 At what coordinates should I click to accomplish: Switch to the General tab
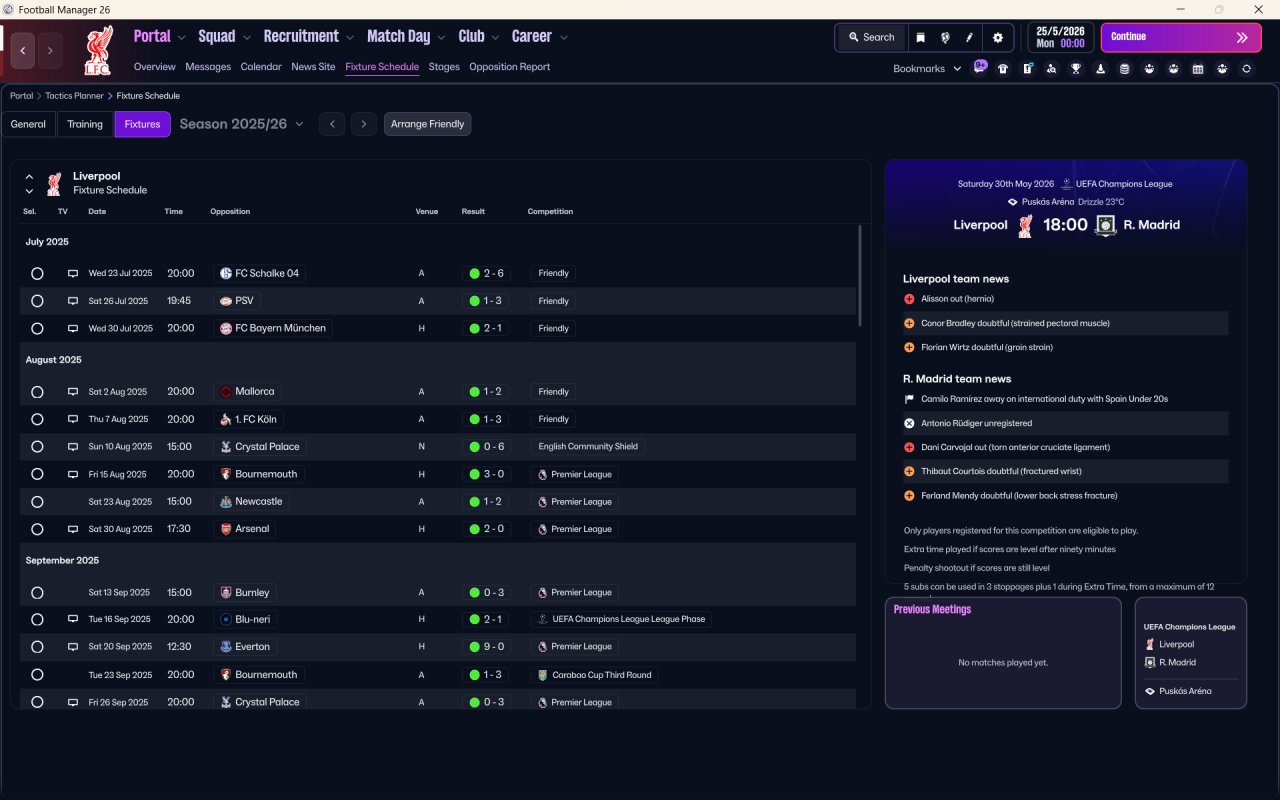tap(28, 124)
